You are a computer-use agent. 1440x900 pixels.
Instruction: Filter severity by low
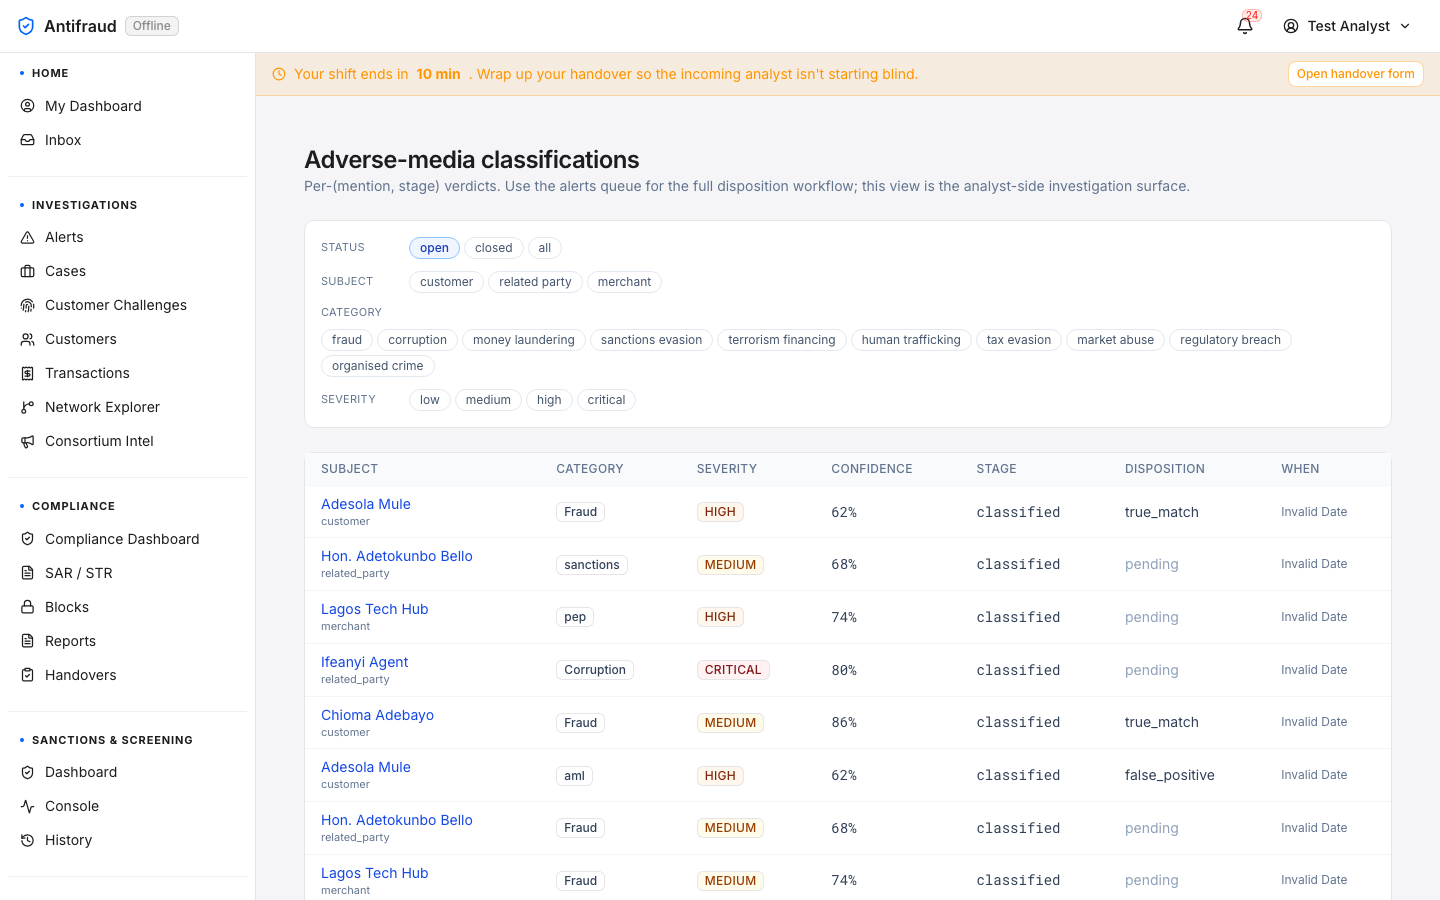pos(430,400)
